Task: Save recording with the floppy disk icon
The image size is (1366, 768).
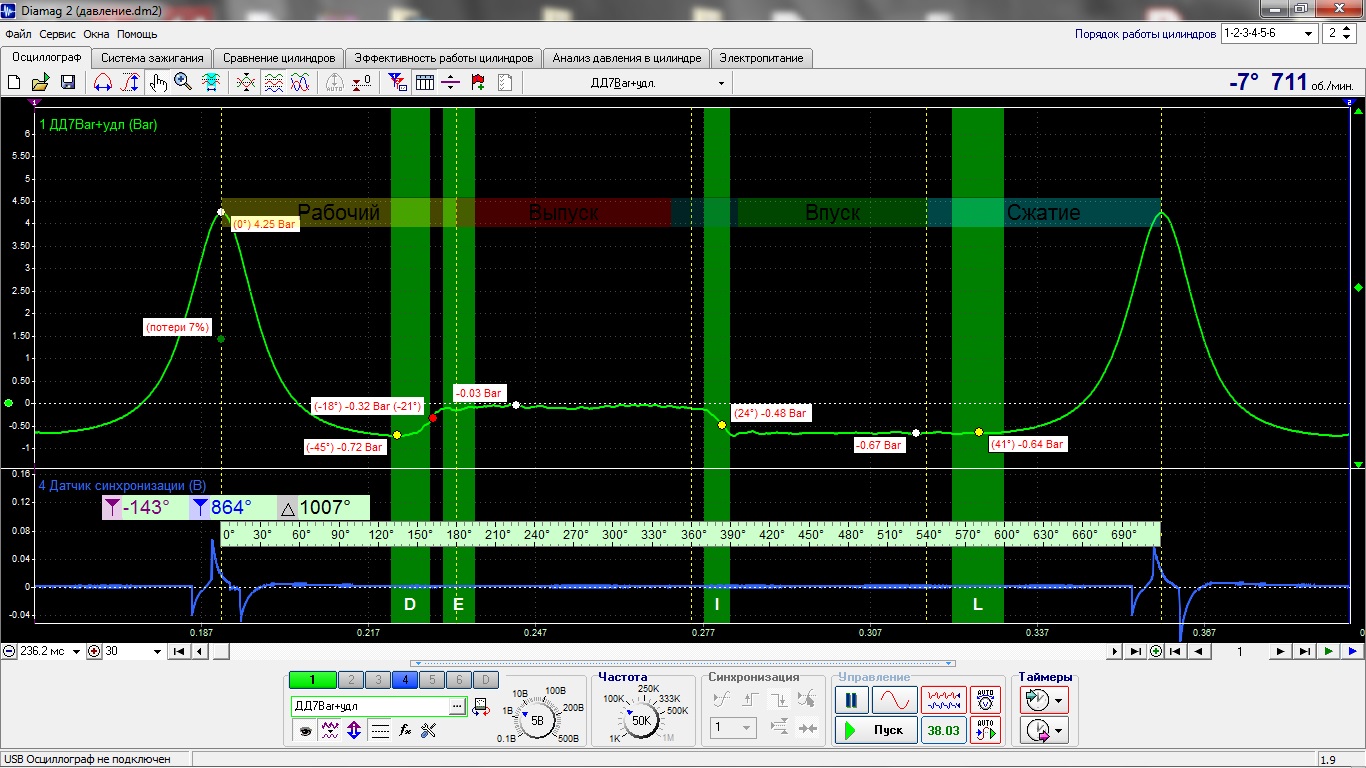Action: pyautogui.click(x=67, y=83)
